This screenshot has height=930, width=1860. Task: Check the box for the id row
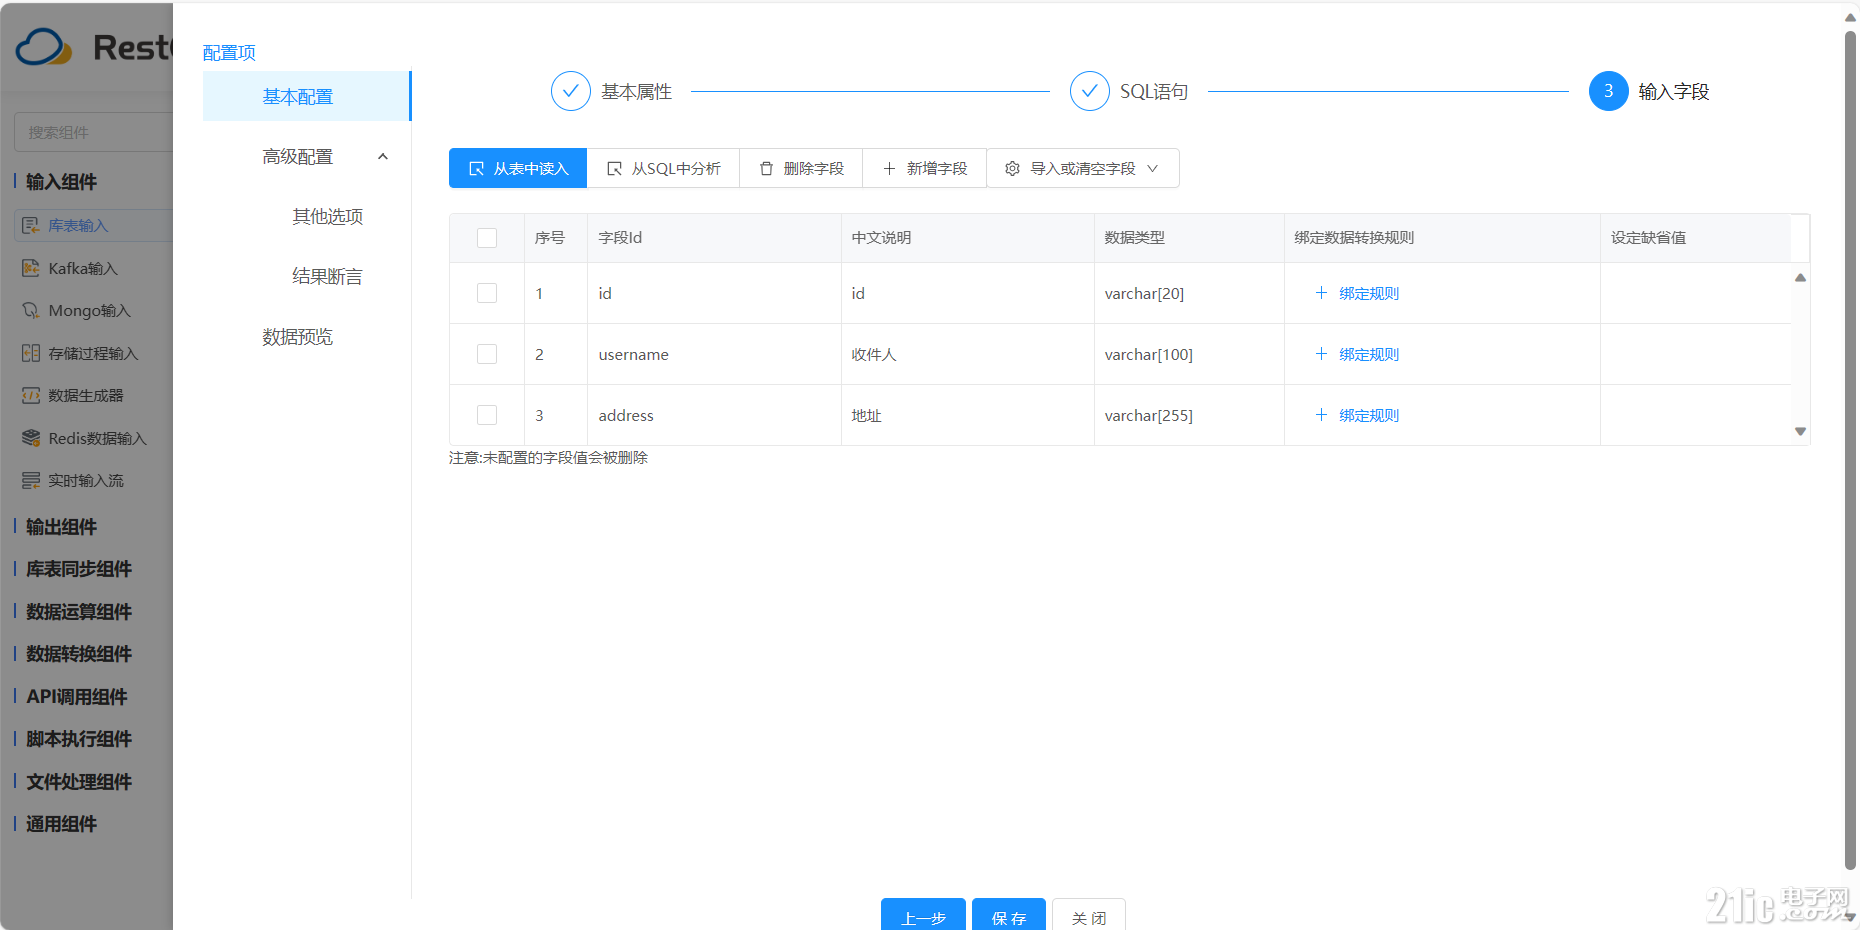pyautogui.click(x=487, y=293)
